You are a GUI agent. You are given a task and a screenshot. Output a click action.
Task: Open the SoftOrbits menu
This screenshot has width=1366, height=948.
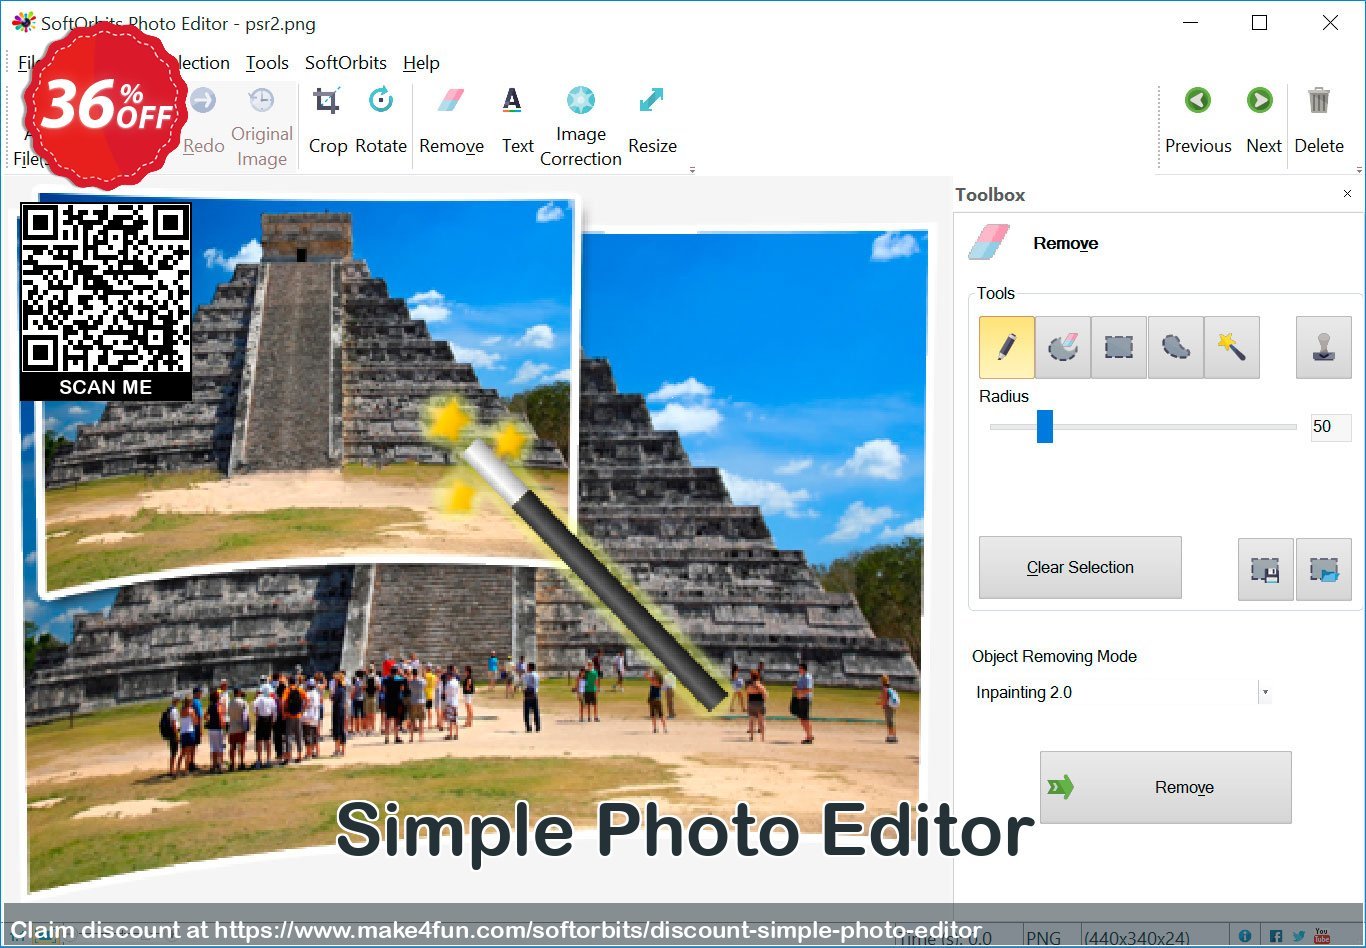(x=346, y=63)
